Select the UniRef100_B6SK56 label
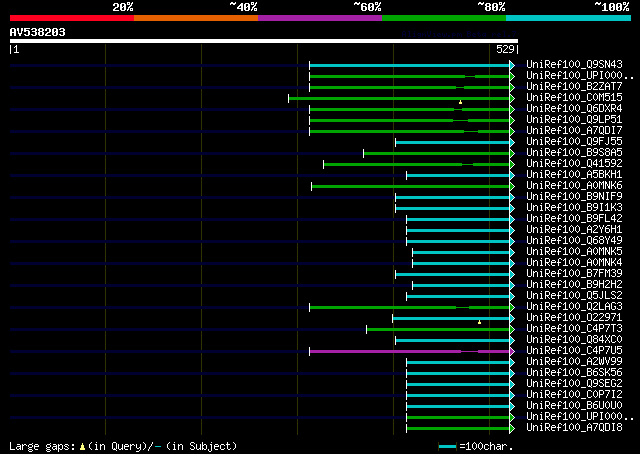The width and height of the screenshot is (640, 454). coord(574,373)
